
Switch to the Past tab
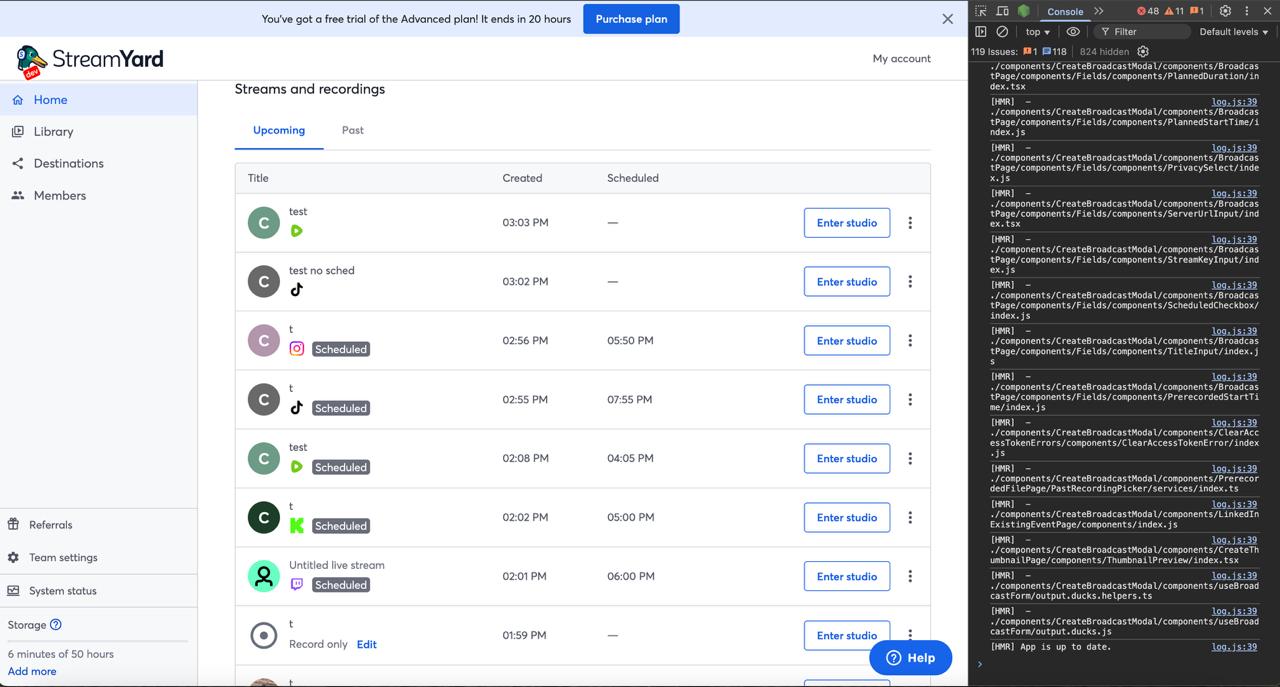coord(353,130)
